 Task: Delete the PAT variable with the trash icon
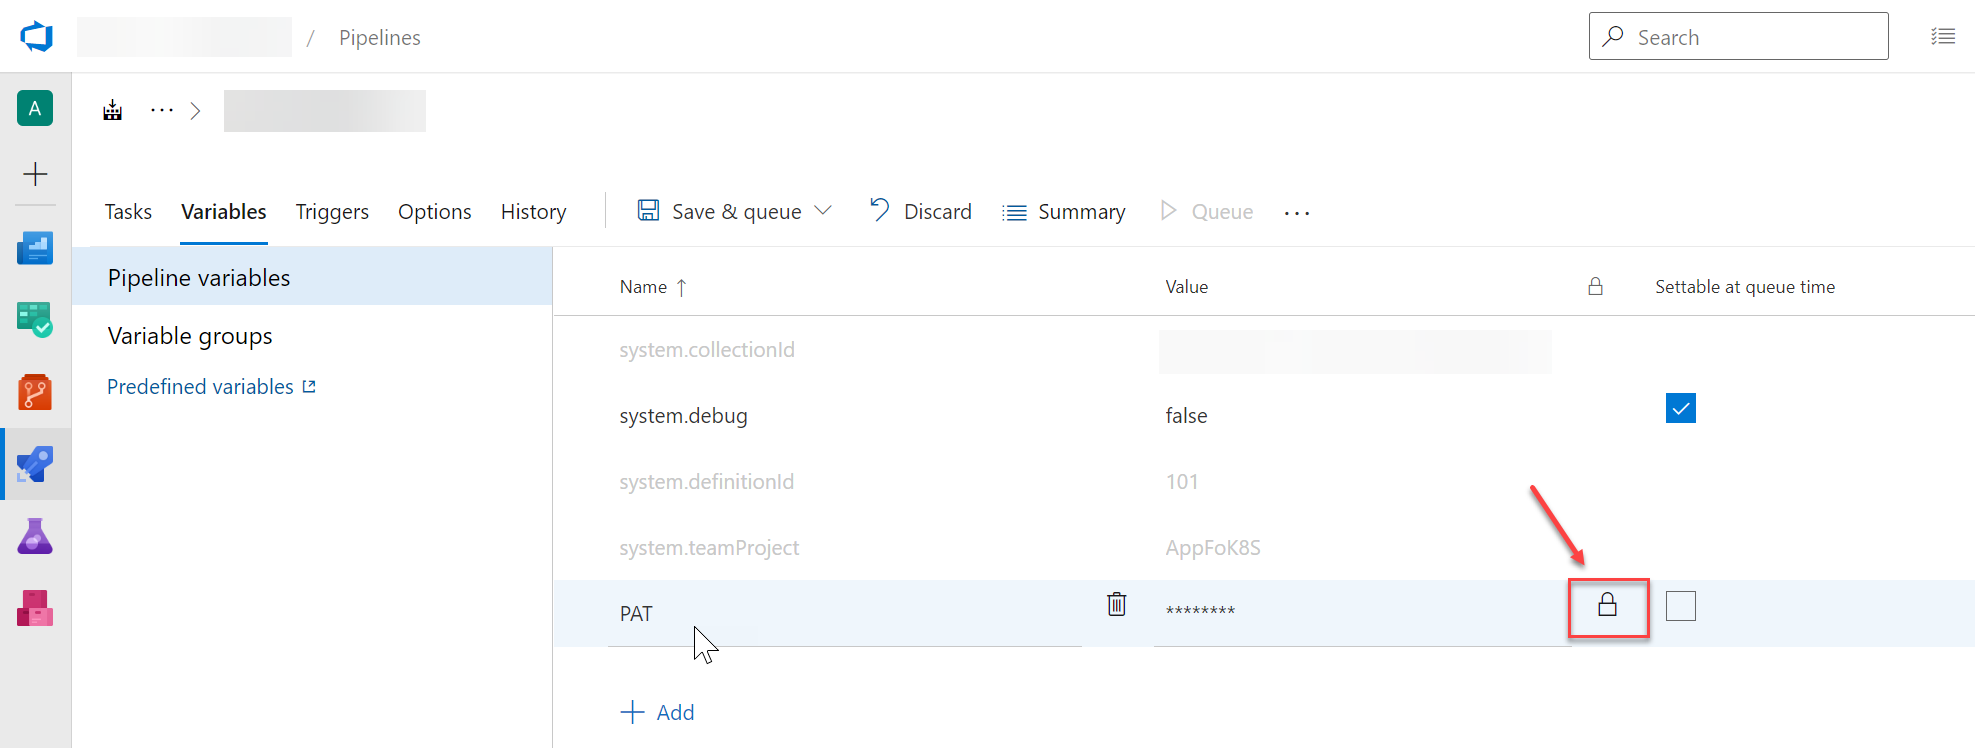click(x=1117, y=604)
